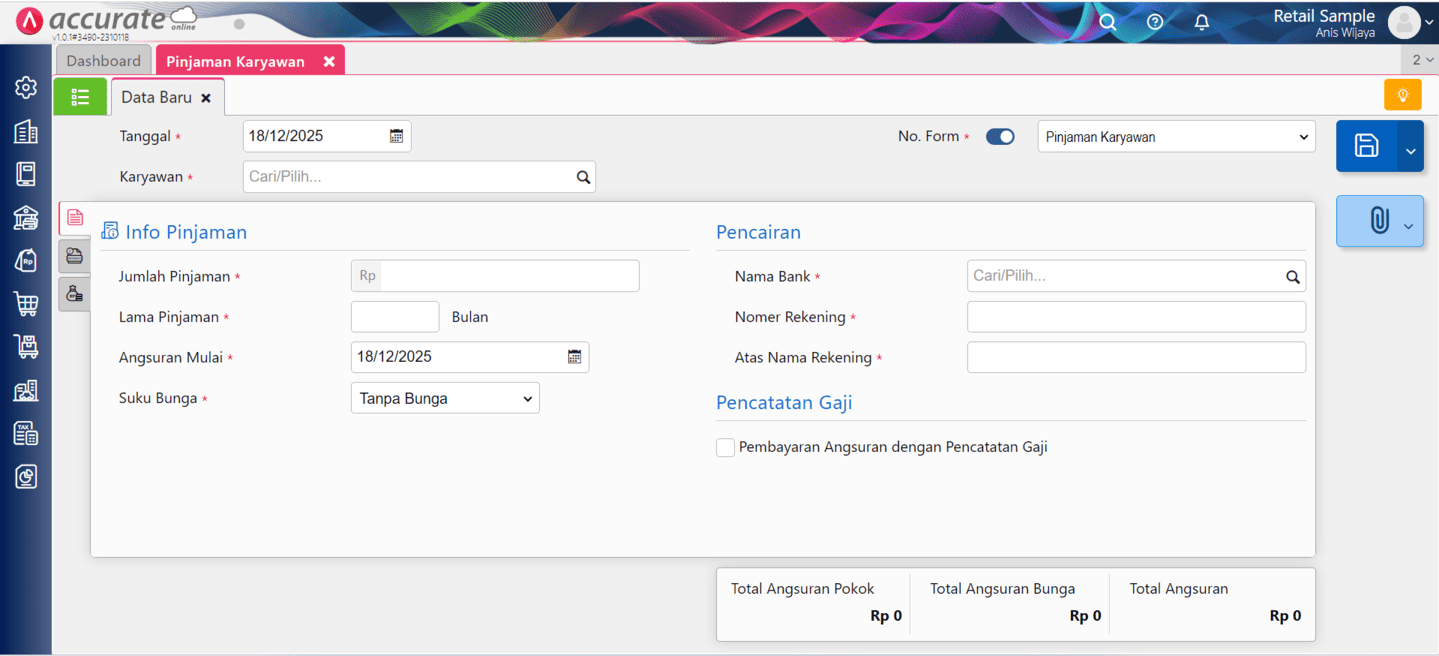
Task: Select the shopping cart sales module icon
Action: pyautogui.click(x=25, y=304)
